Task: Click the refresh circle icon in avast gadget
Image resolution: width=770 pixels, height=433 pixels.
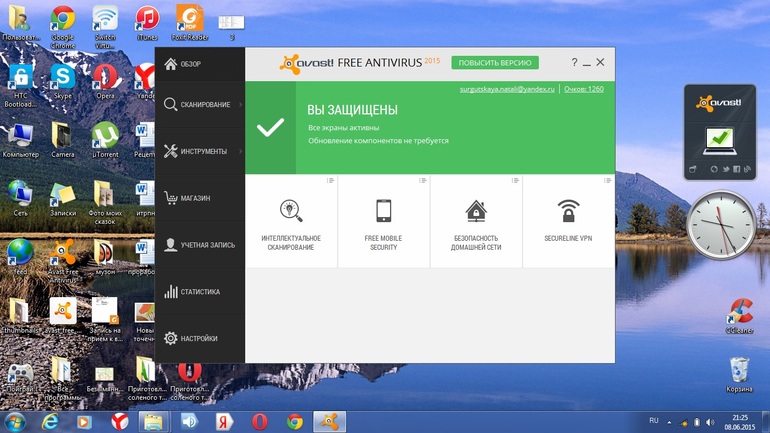Action: (714, 169)
